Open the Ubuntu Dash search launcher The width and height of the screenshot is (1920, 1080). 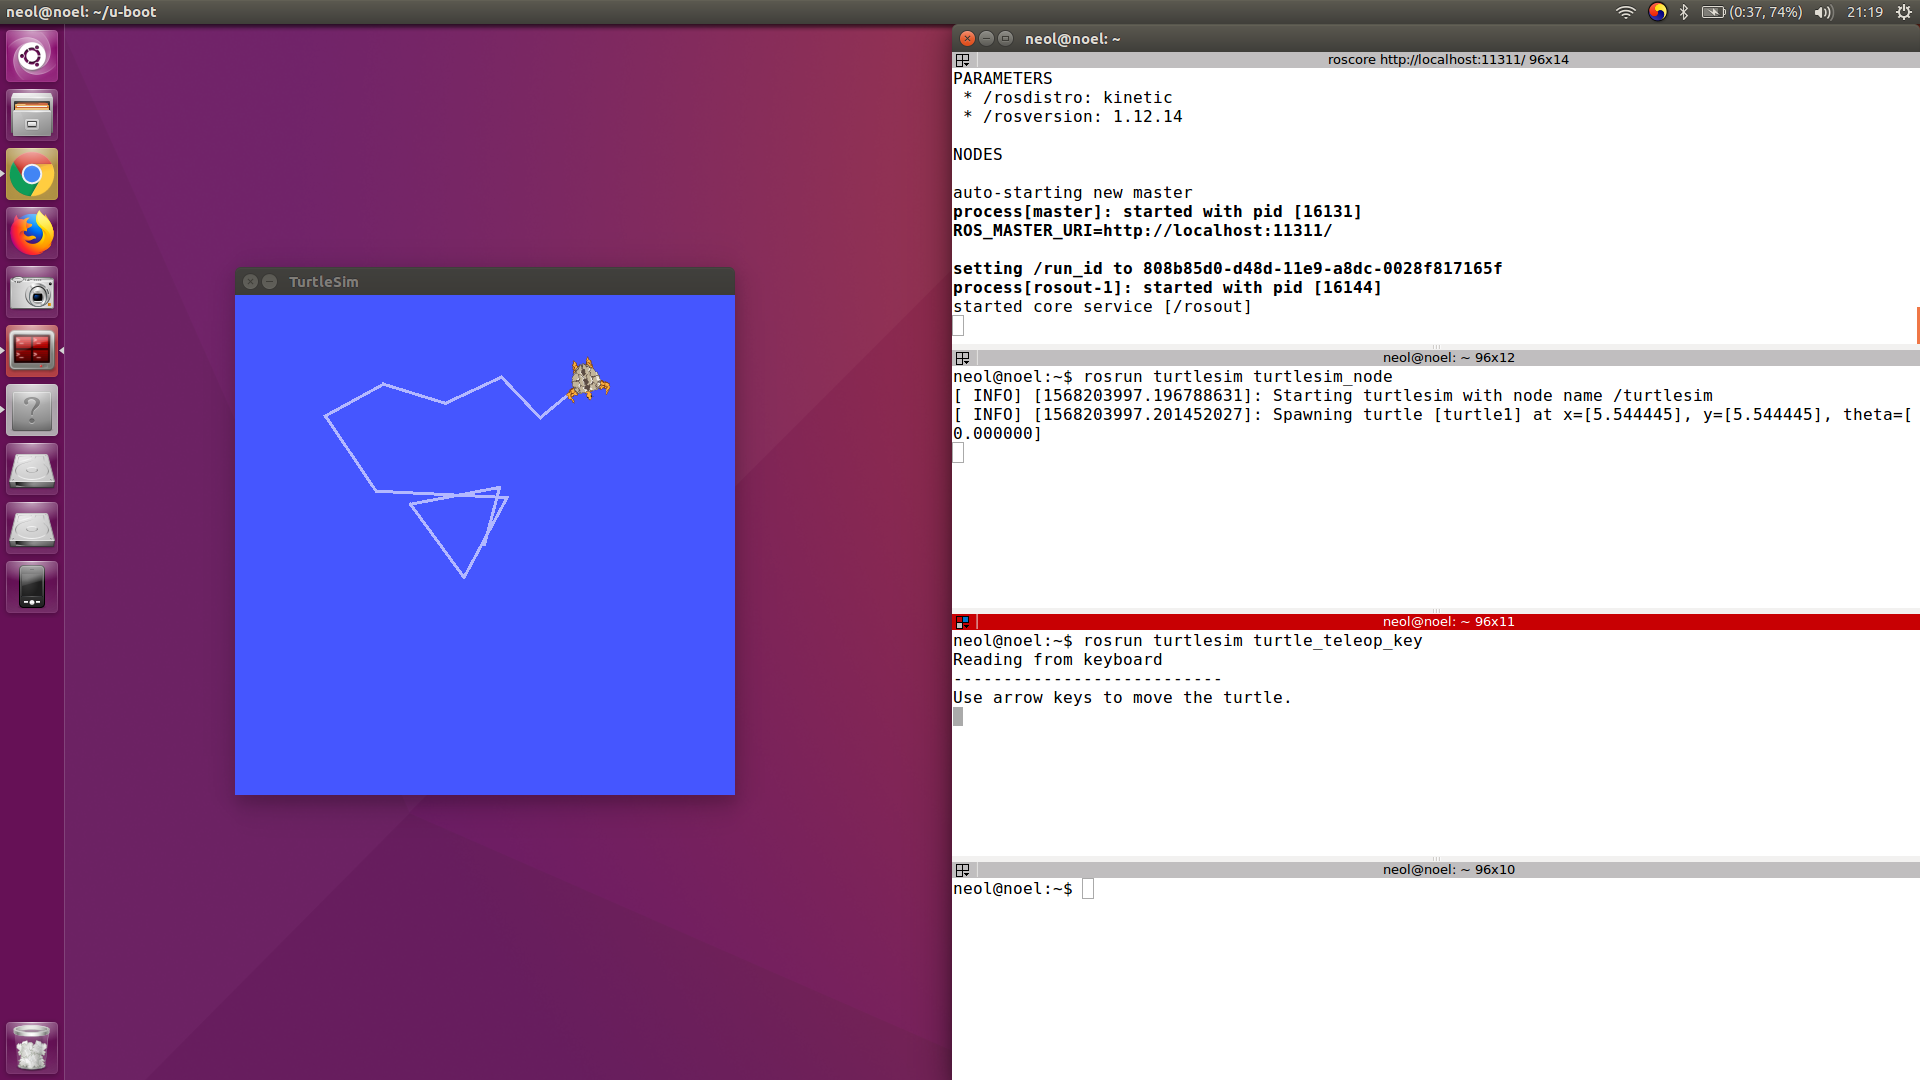click(x=32, y=56)
